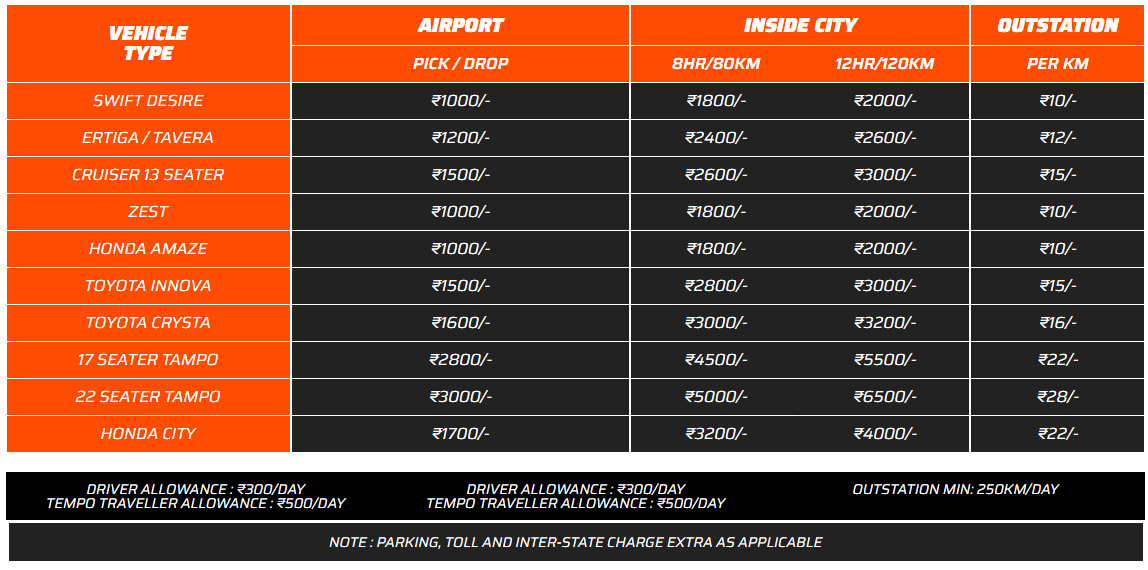This screenshot has width=1148, height=570.
Task: Select the INSIDE CITY header cell
Action: 800,25
